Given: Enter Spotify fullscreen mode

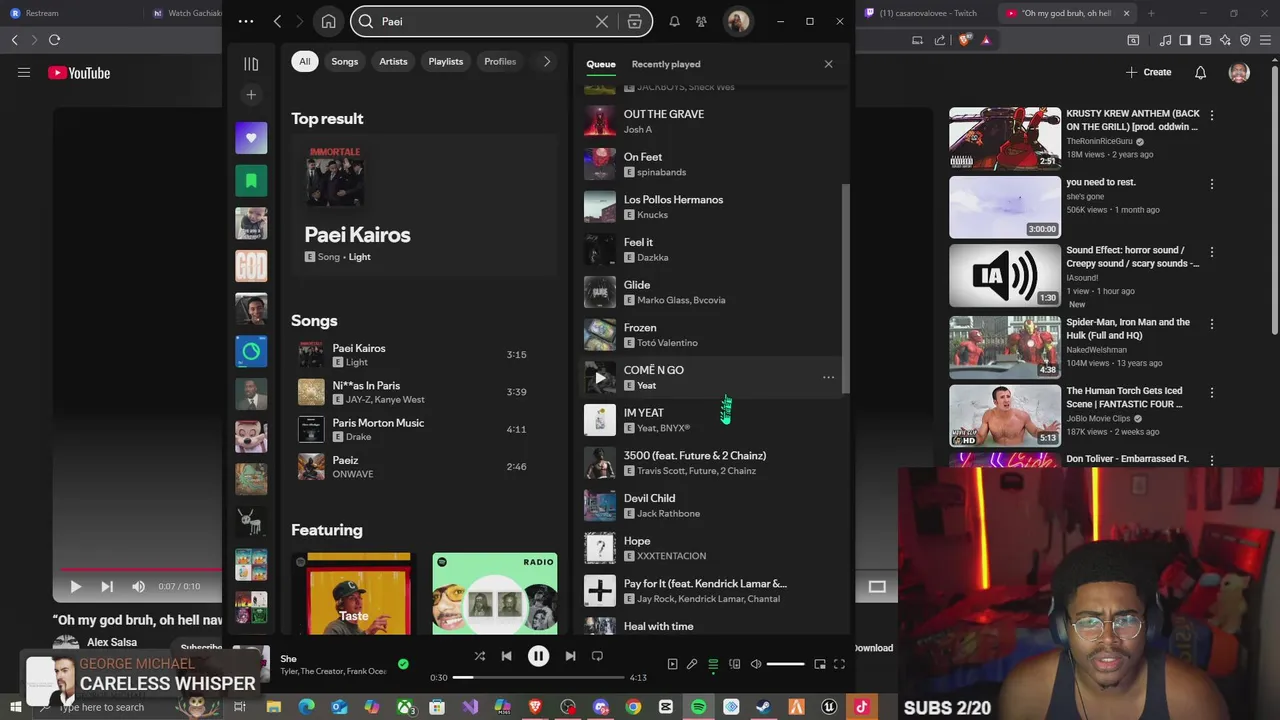Looking at the screenshot, I should click(x=840, y=664).
